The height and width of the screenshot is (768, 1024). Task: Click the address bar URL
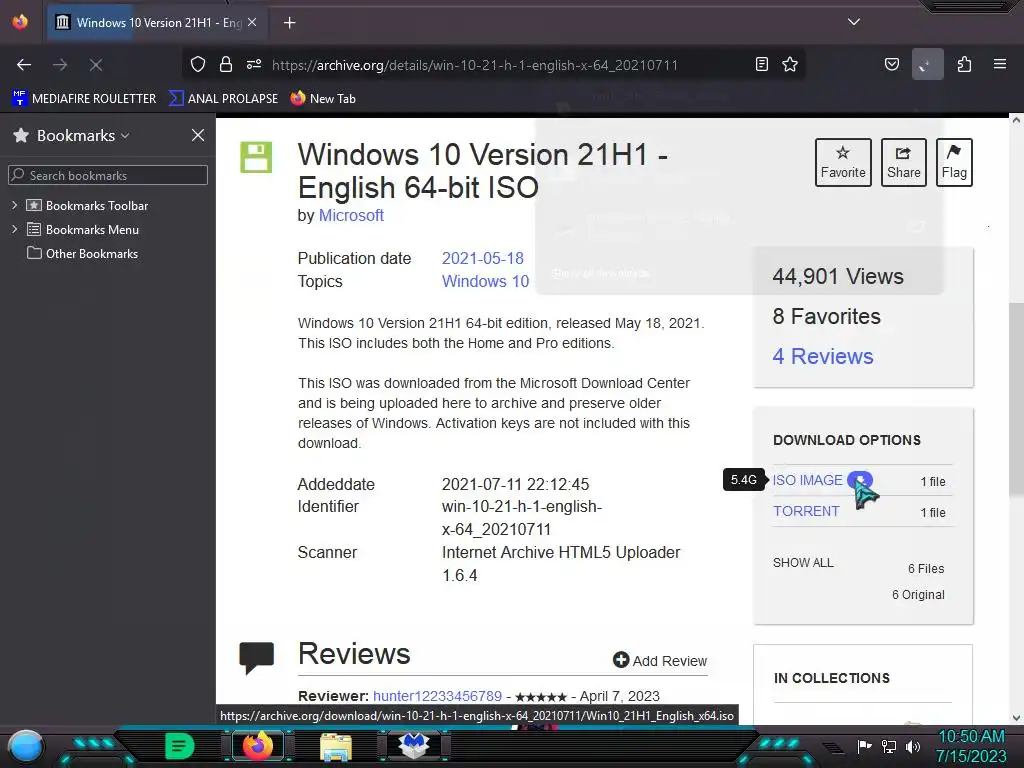tap(475, 65)
